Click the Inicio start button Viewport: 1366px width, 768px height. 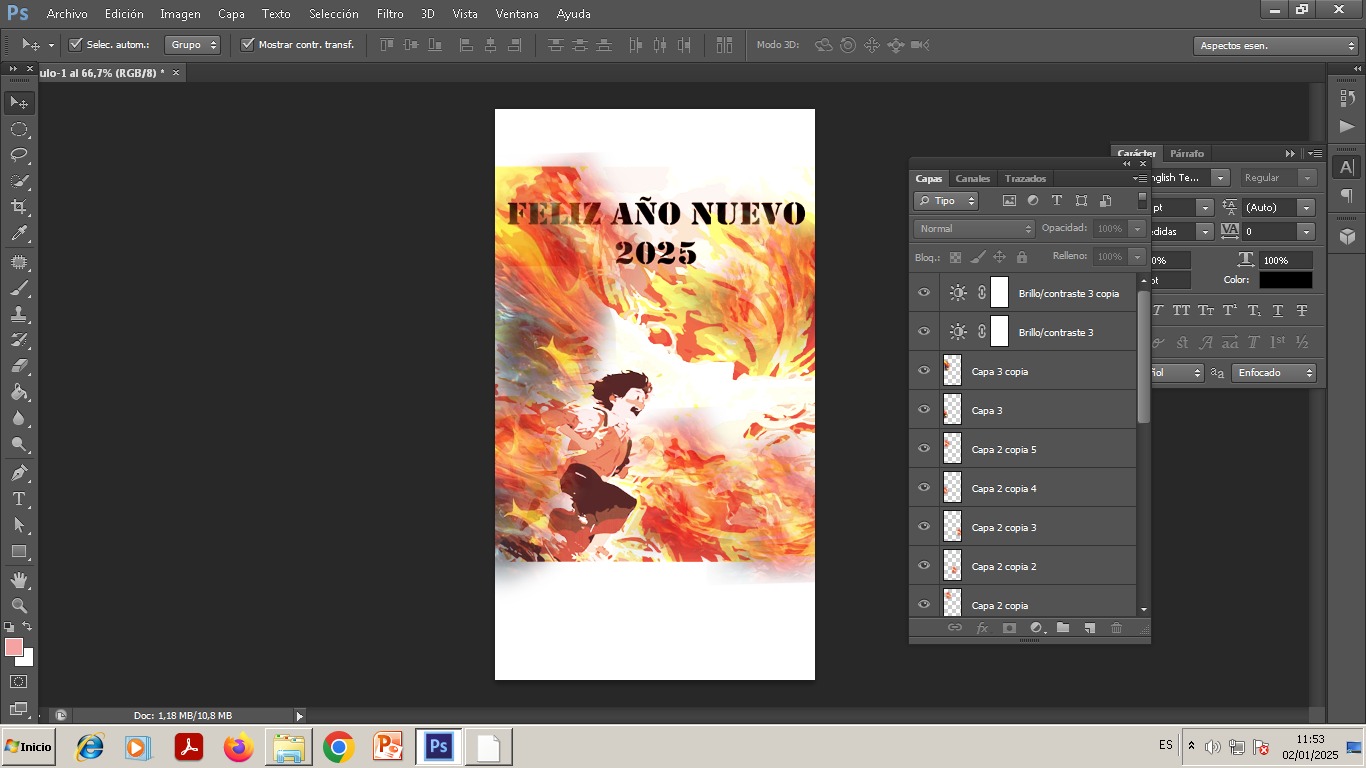pos(28,747)
